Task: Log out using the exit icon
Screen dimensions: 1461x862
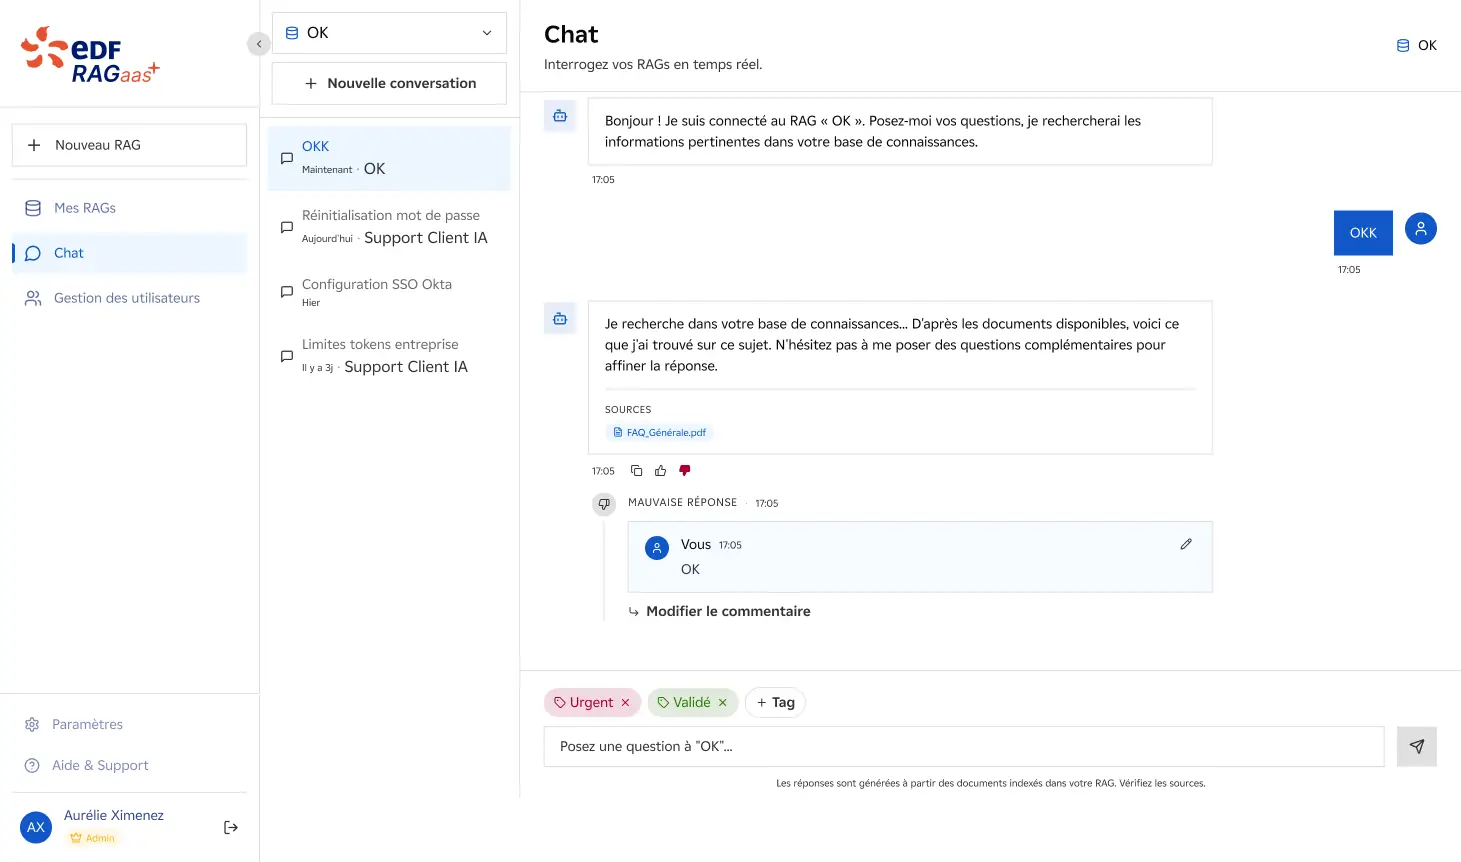Action: [231, 827]
